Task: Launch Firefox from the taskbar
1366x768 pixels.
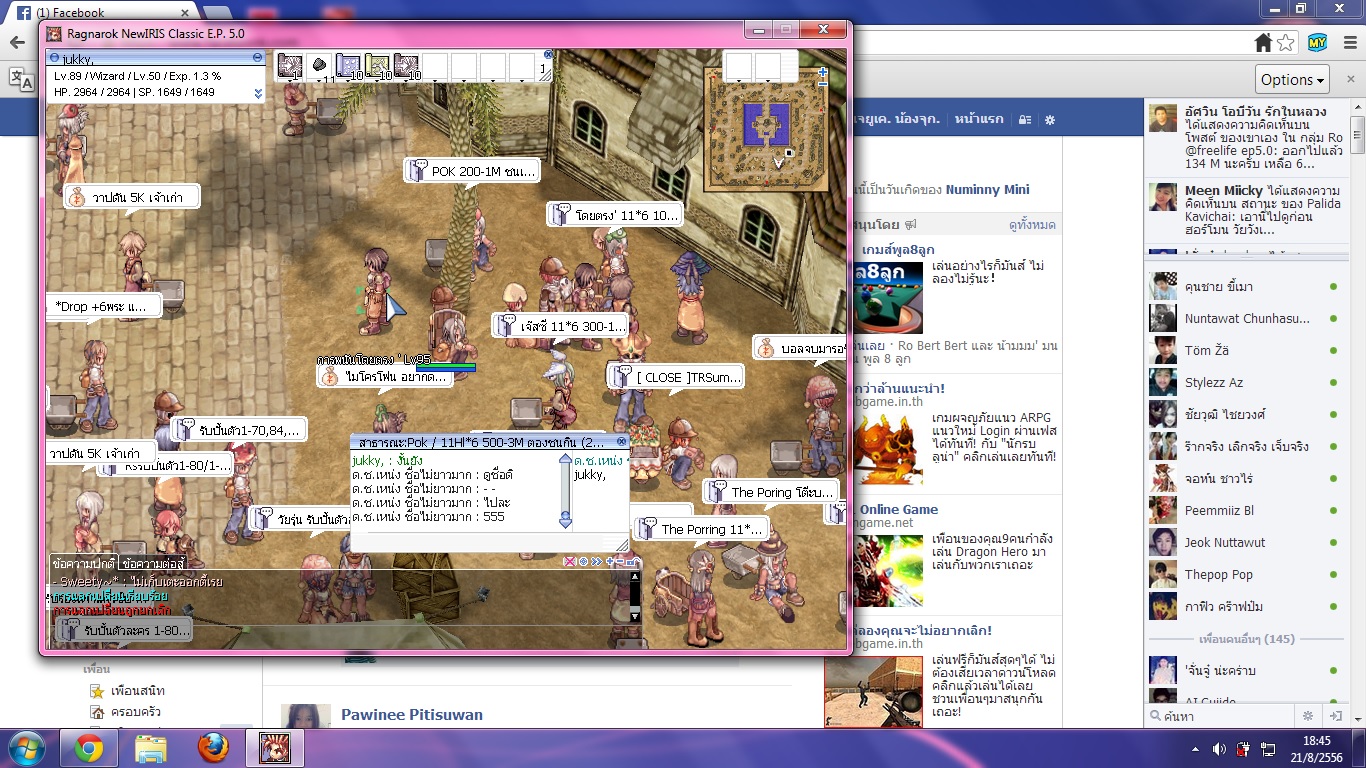Action: click(x=213, y=748)
